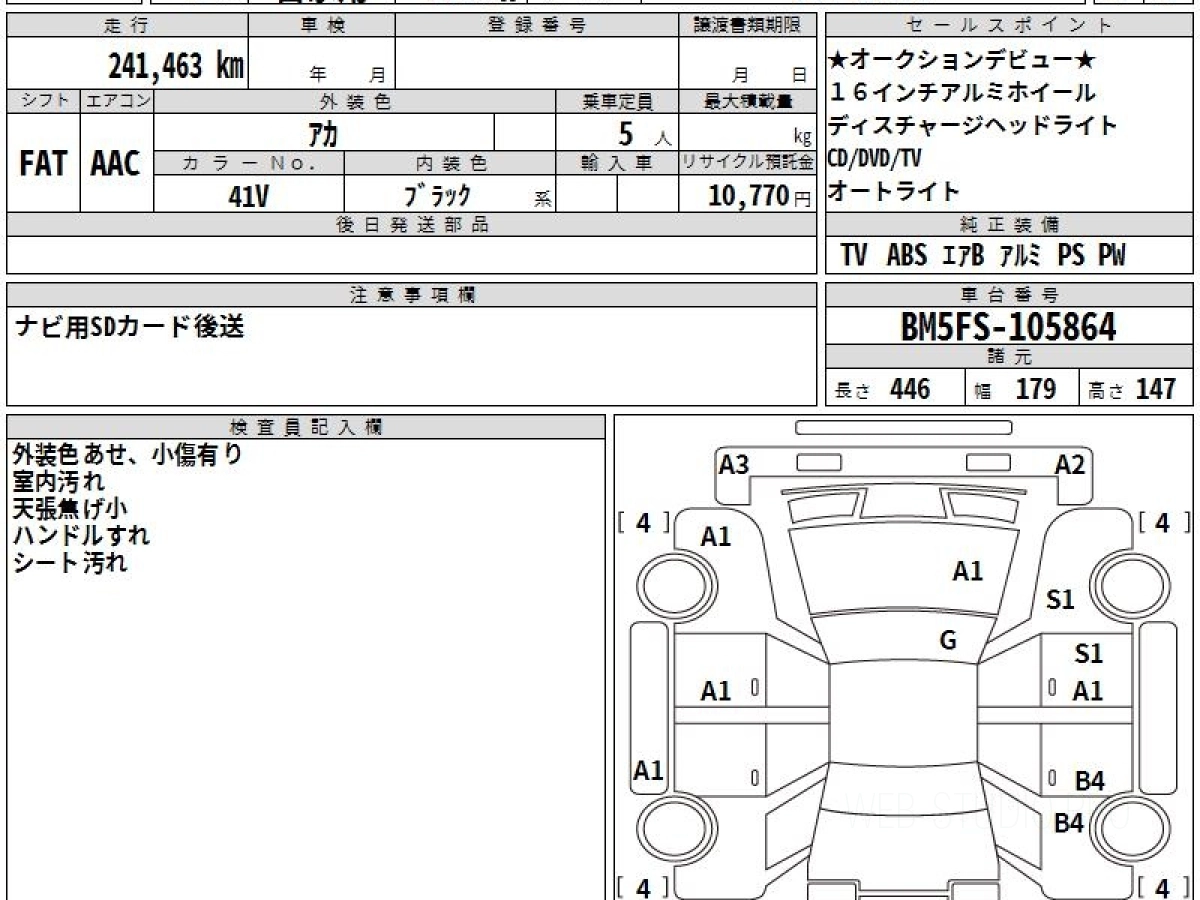Click the アカ exterior color value
The image size is (1200, 900).
pyautogui.click(x=324, y=132)
